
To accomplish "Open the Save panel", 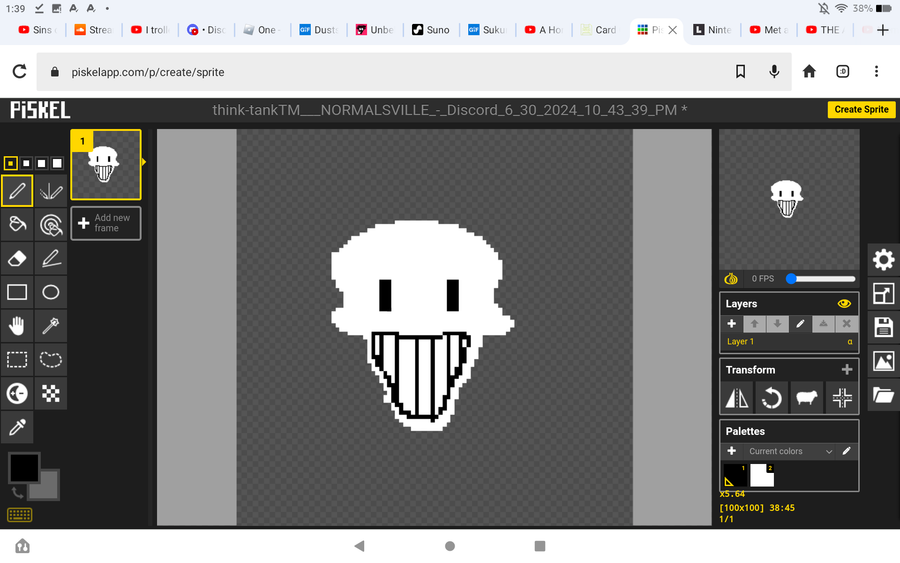I will tap(883, 327).
